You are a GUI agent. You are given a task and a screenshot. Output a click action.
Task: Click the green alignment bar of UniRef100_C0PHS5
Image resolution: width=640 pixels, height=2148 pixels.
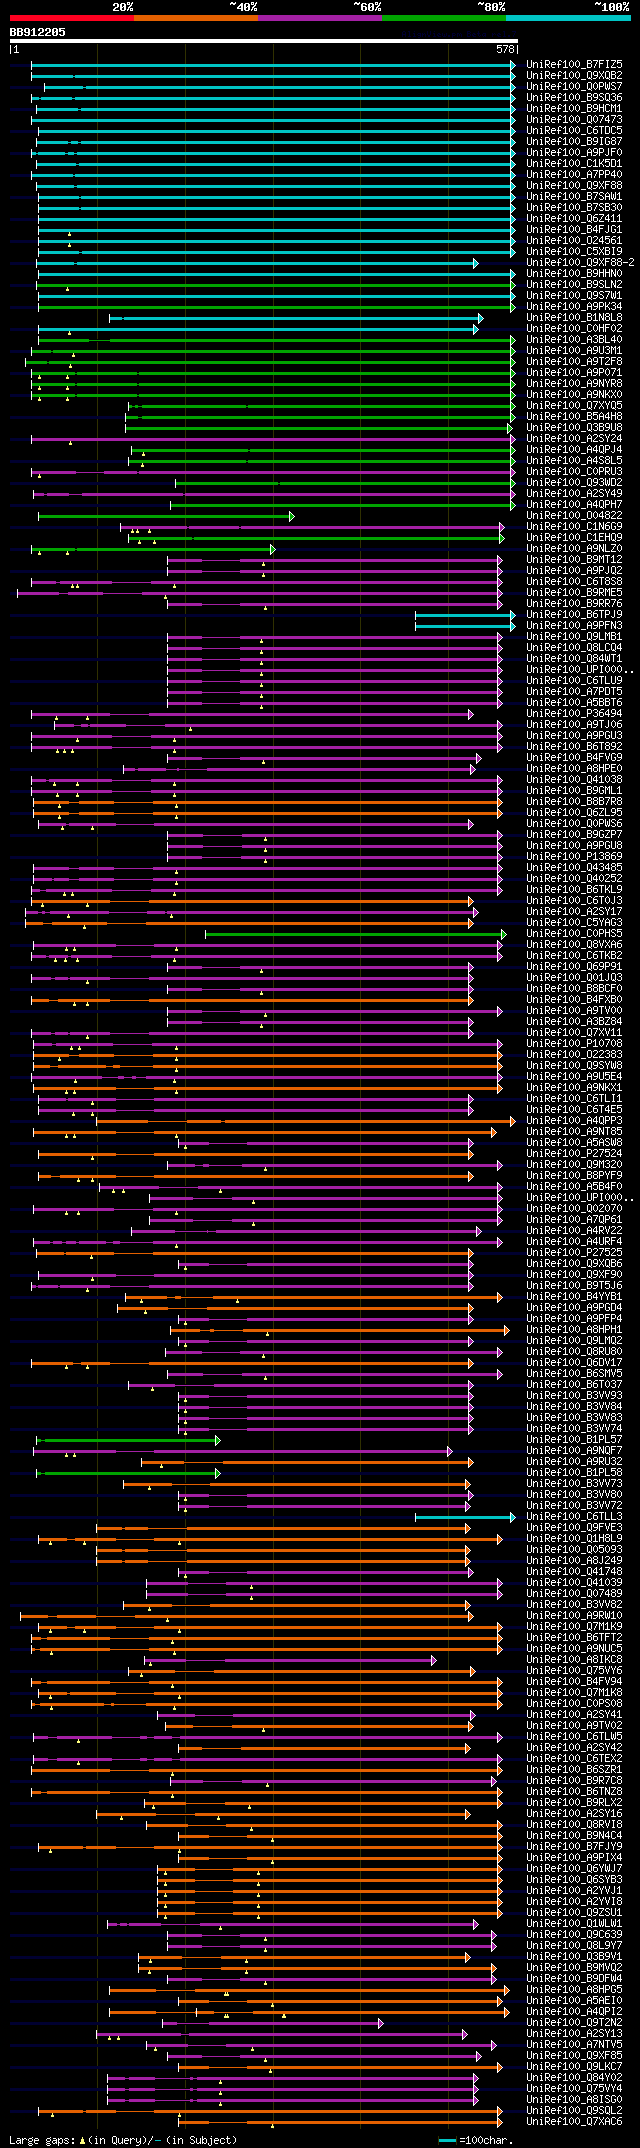click(x=356, y=934)
